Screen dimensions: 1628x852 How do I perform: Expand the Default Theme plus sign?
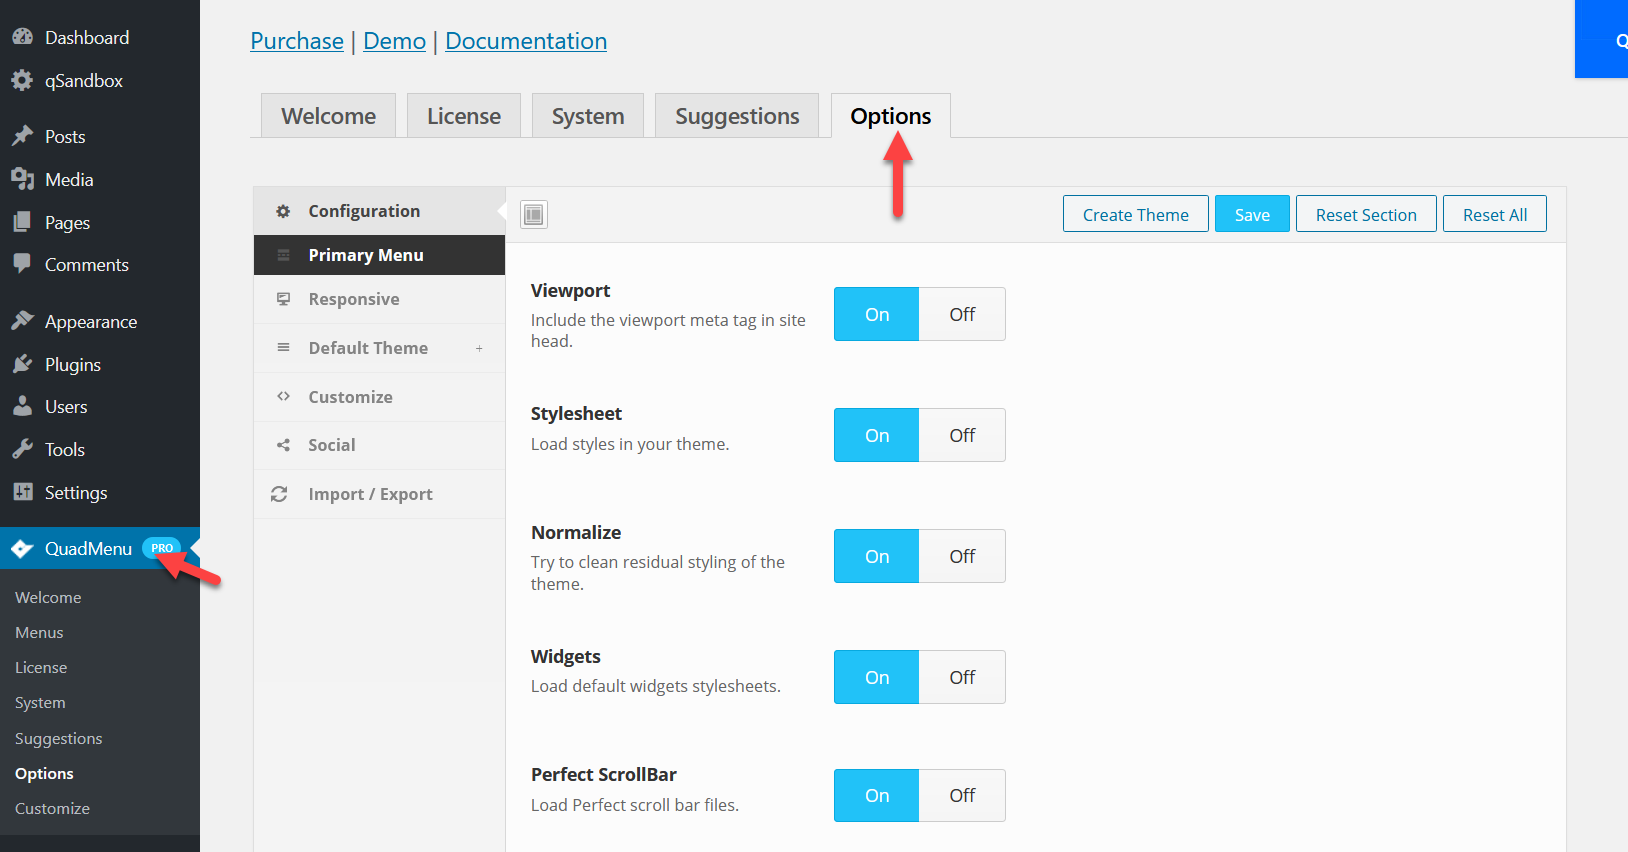click(479, 348)
